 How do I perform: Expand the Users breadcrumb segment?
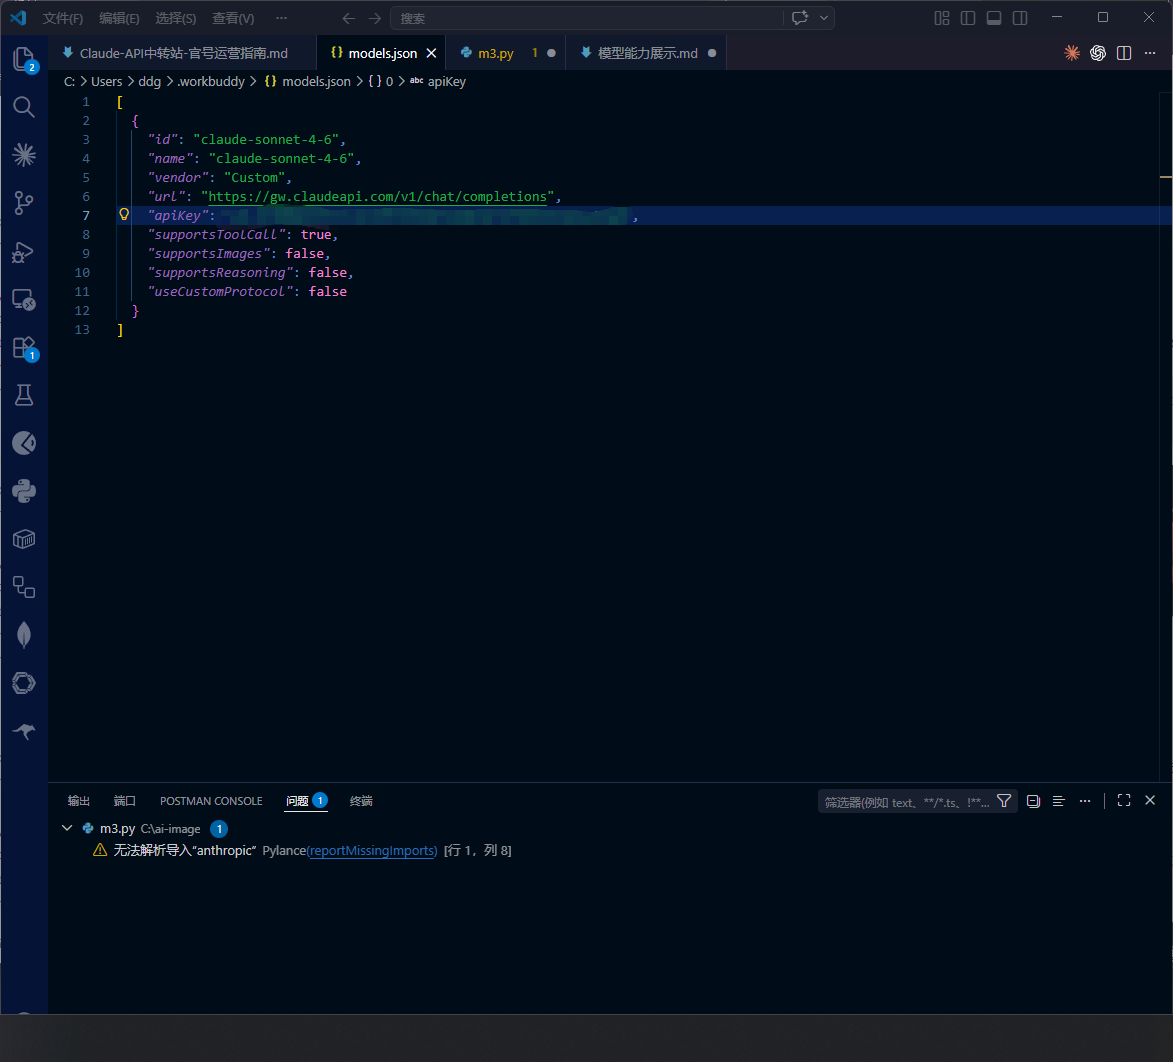coord(106,82)
